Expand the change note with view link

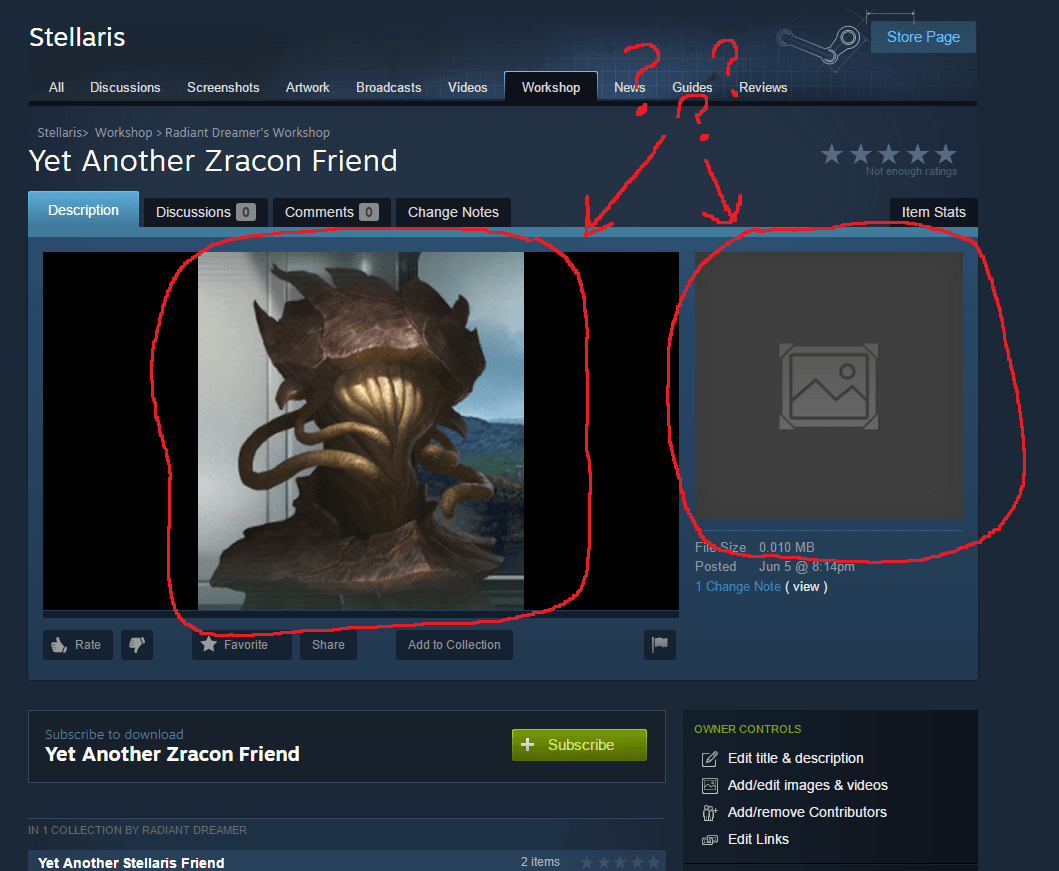point(806,586)
